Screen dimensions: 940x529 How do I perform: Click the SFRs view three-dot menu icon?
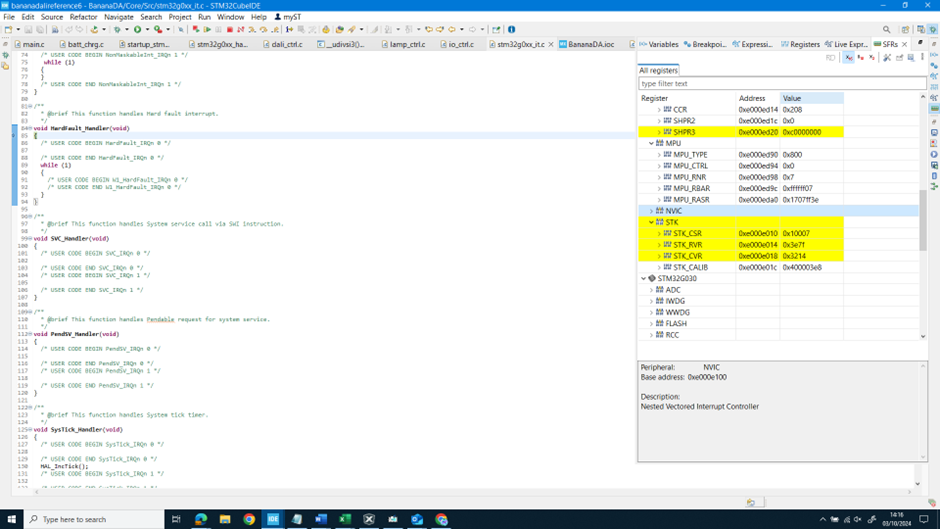(923, 58)
